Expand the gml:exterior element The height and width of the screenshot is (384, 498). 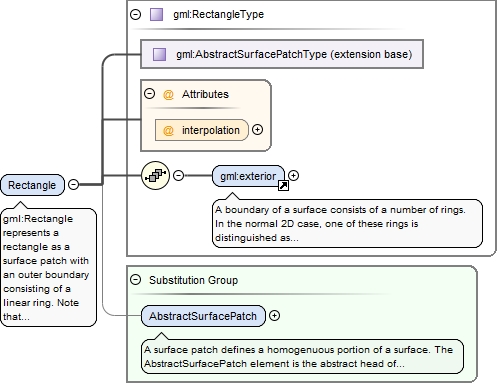pos(293,175)
